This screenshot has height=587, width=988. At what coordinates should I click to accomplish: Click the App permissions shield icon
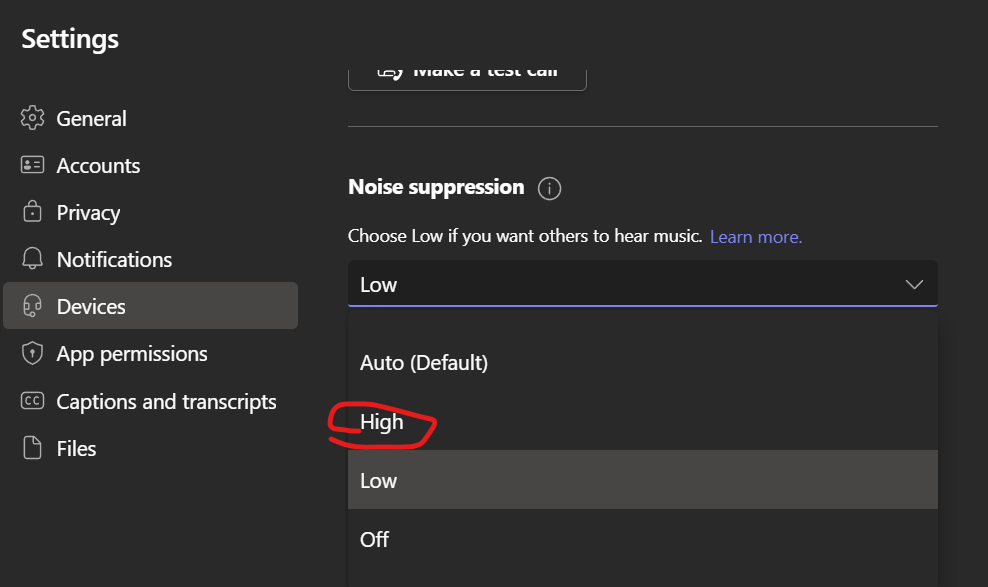tap(32, 353)
